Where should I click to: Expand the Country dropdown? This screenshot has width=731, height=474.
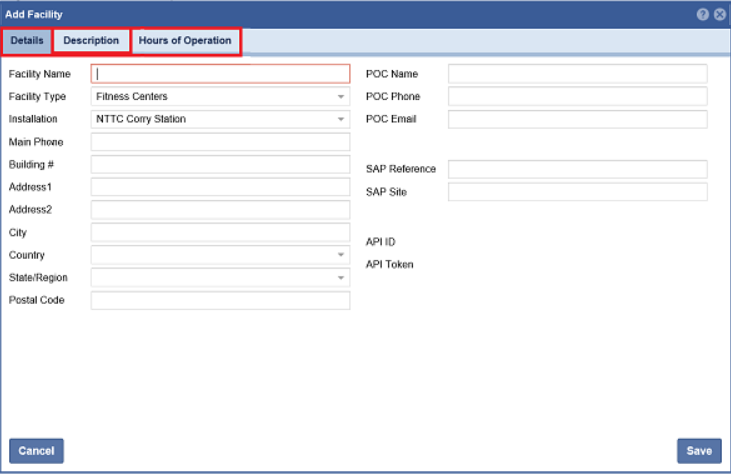click(341, 255)
